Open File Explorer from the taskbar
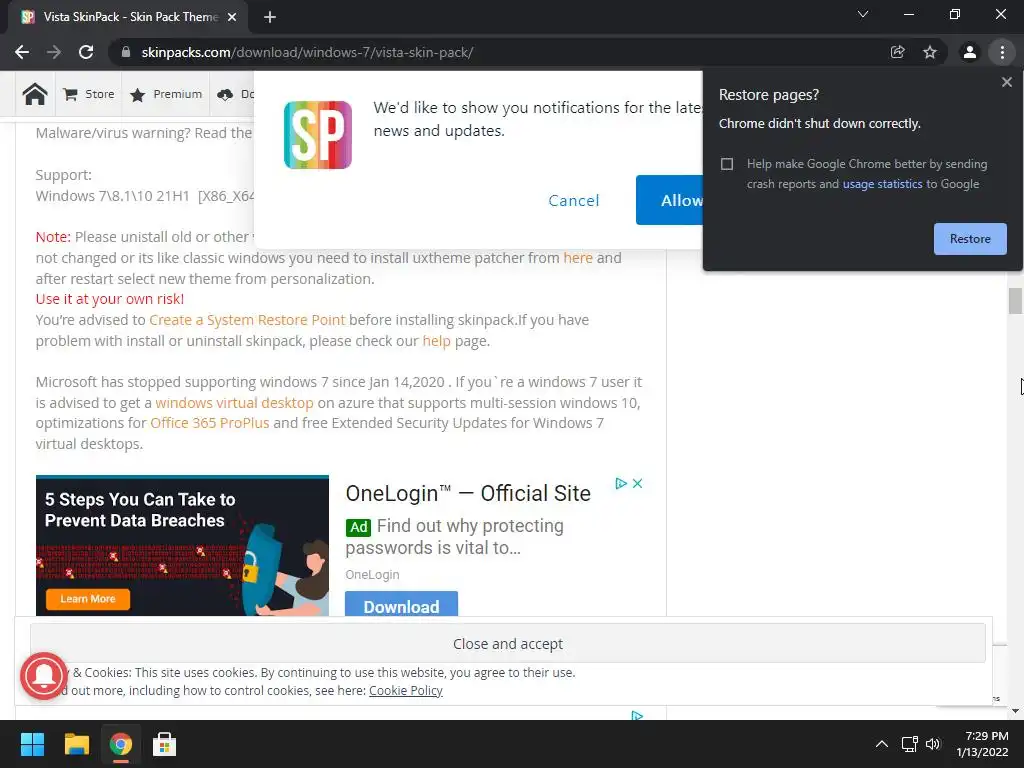 [x=76, y=744]
